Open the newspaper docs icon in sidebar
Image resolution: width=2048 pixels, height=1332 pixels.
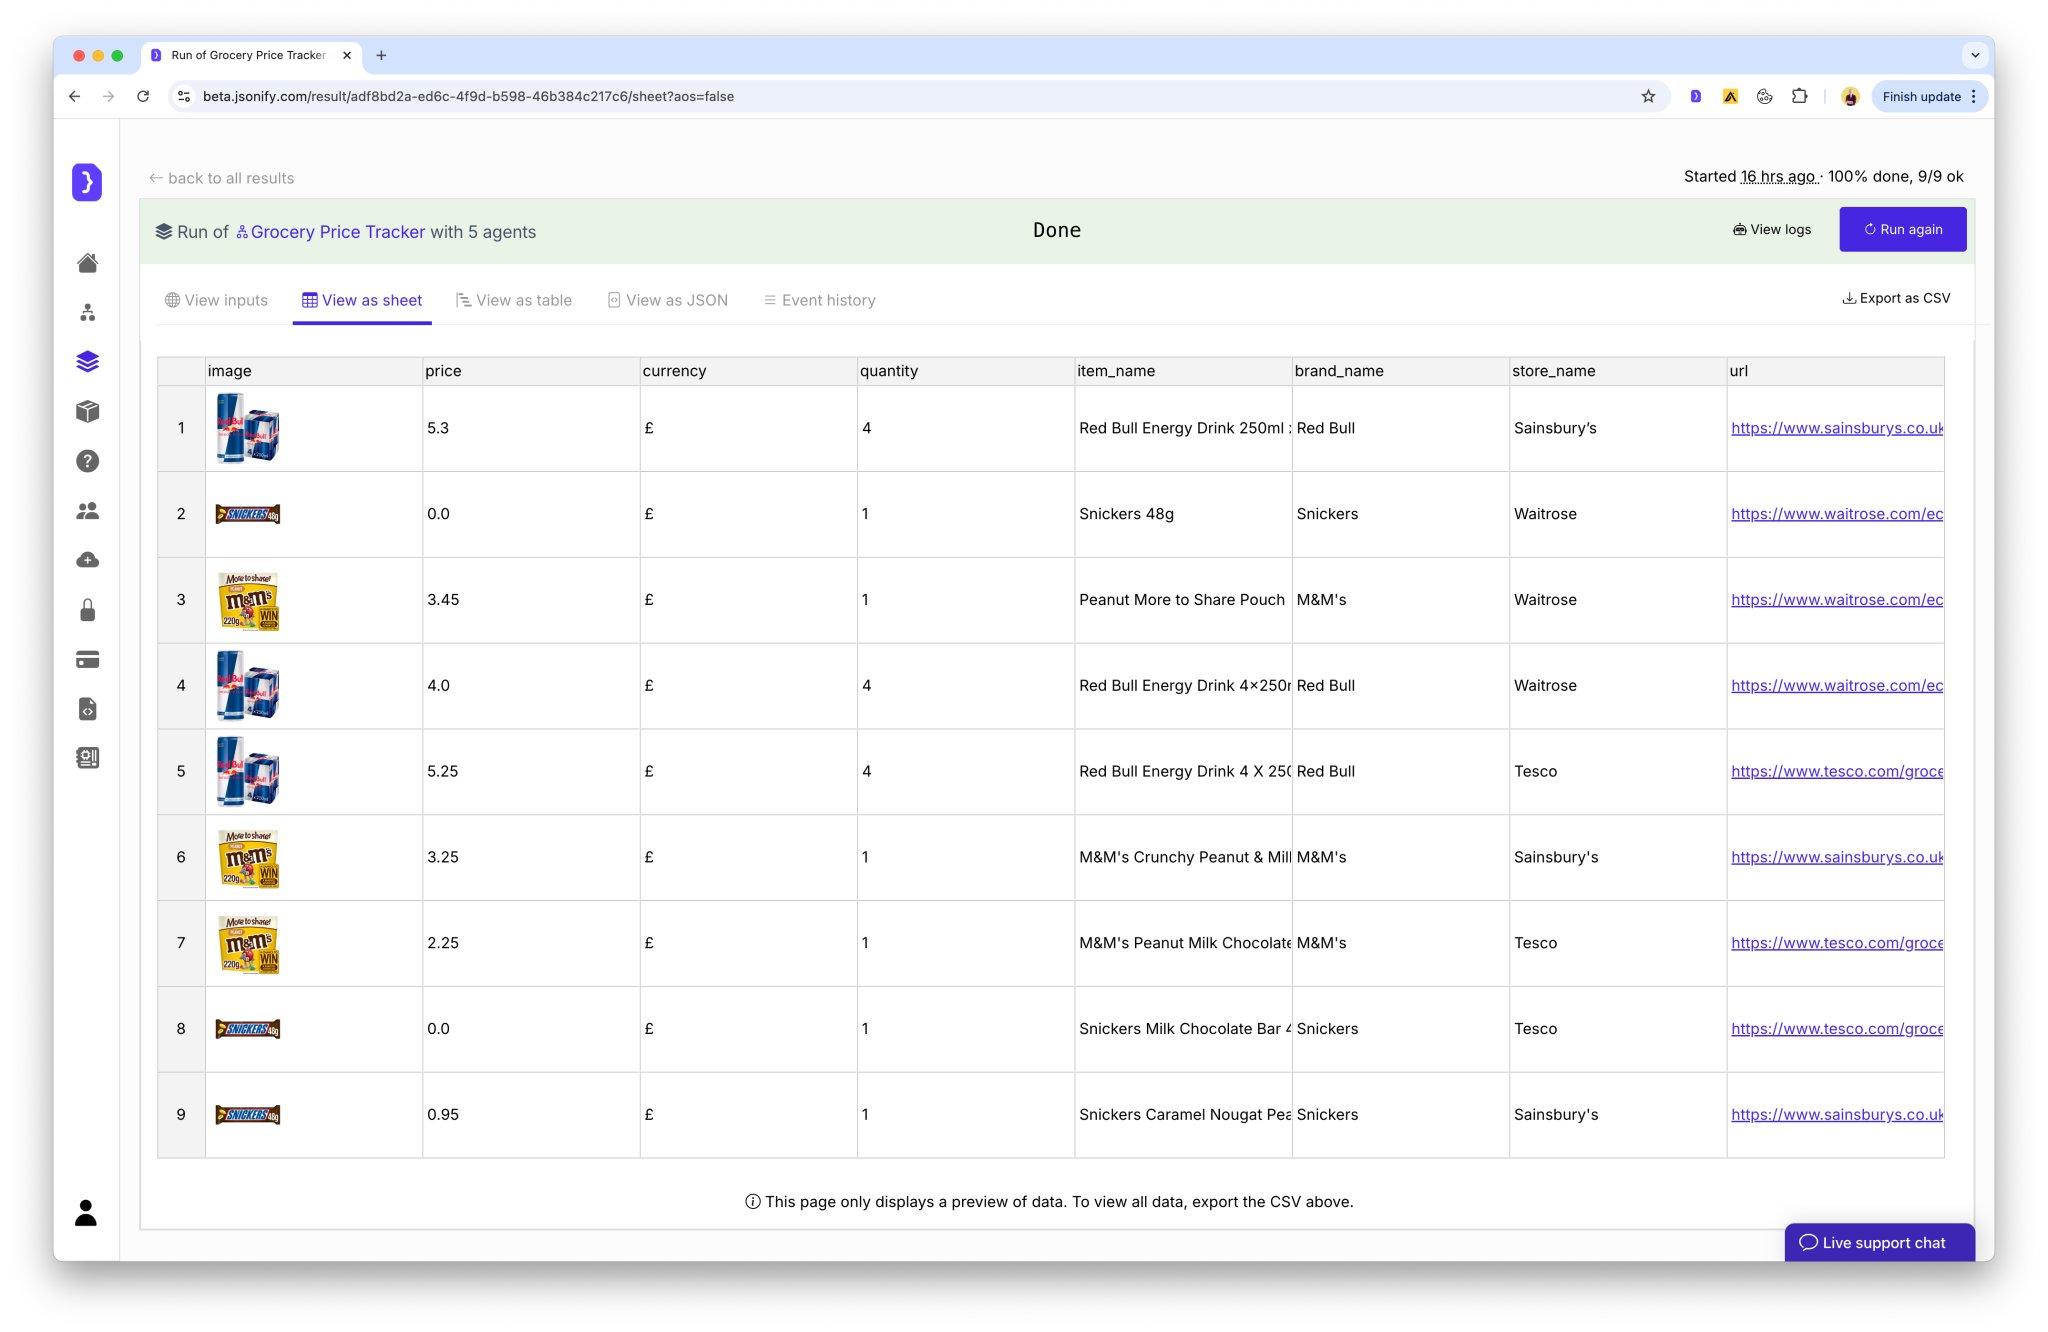(x=87, y=758)
